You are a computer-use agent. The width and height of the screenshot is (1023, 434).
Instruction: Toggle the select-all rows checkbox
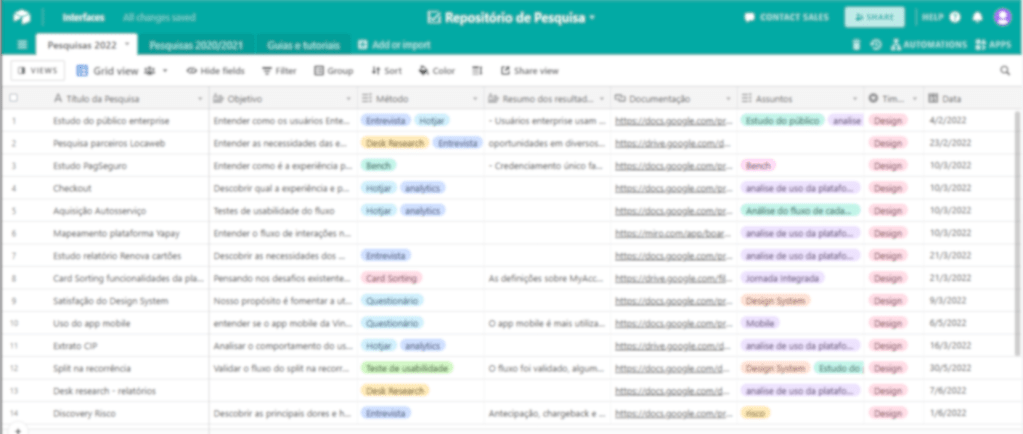coord(14,98)
